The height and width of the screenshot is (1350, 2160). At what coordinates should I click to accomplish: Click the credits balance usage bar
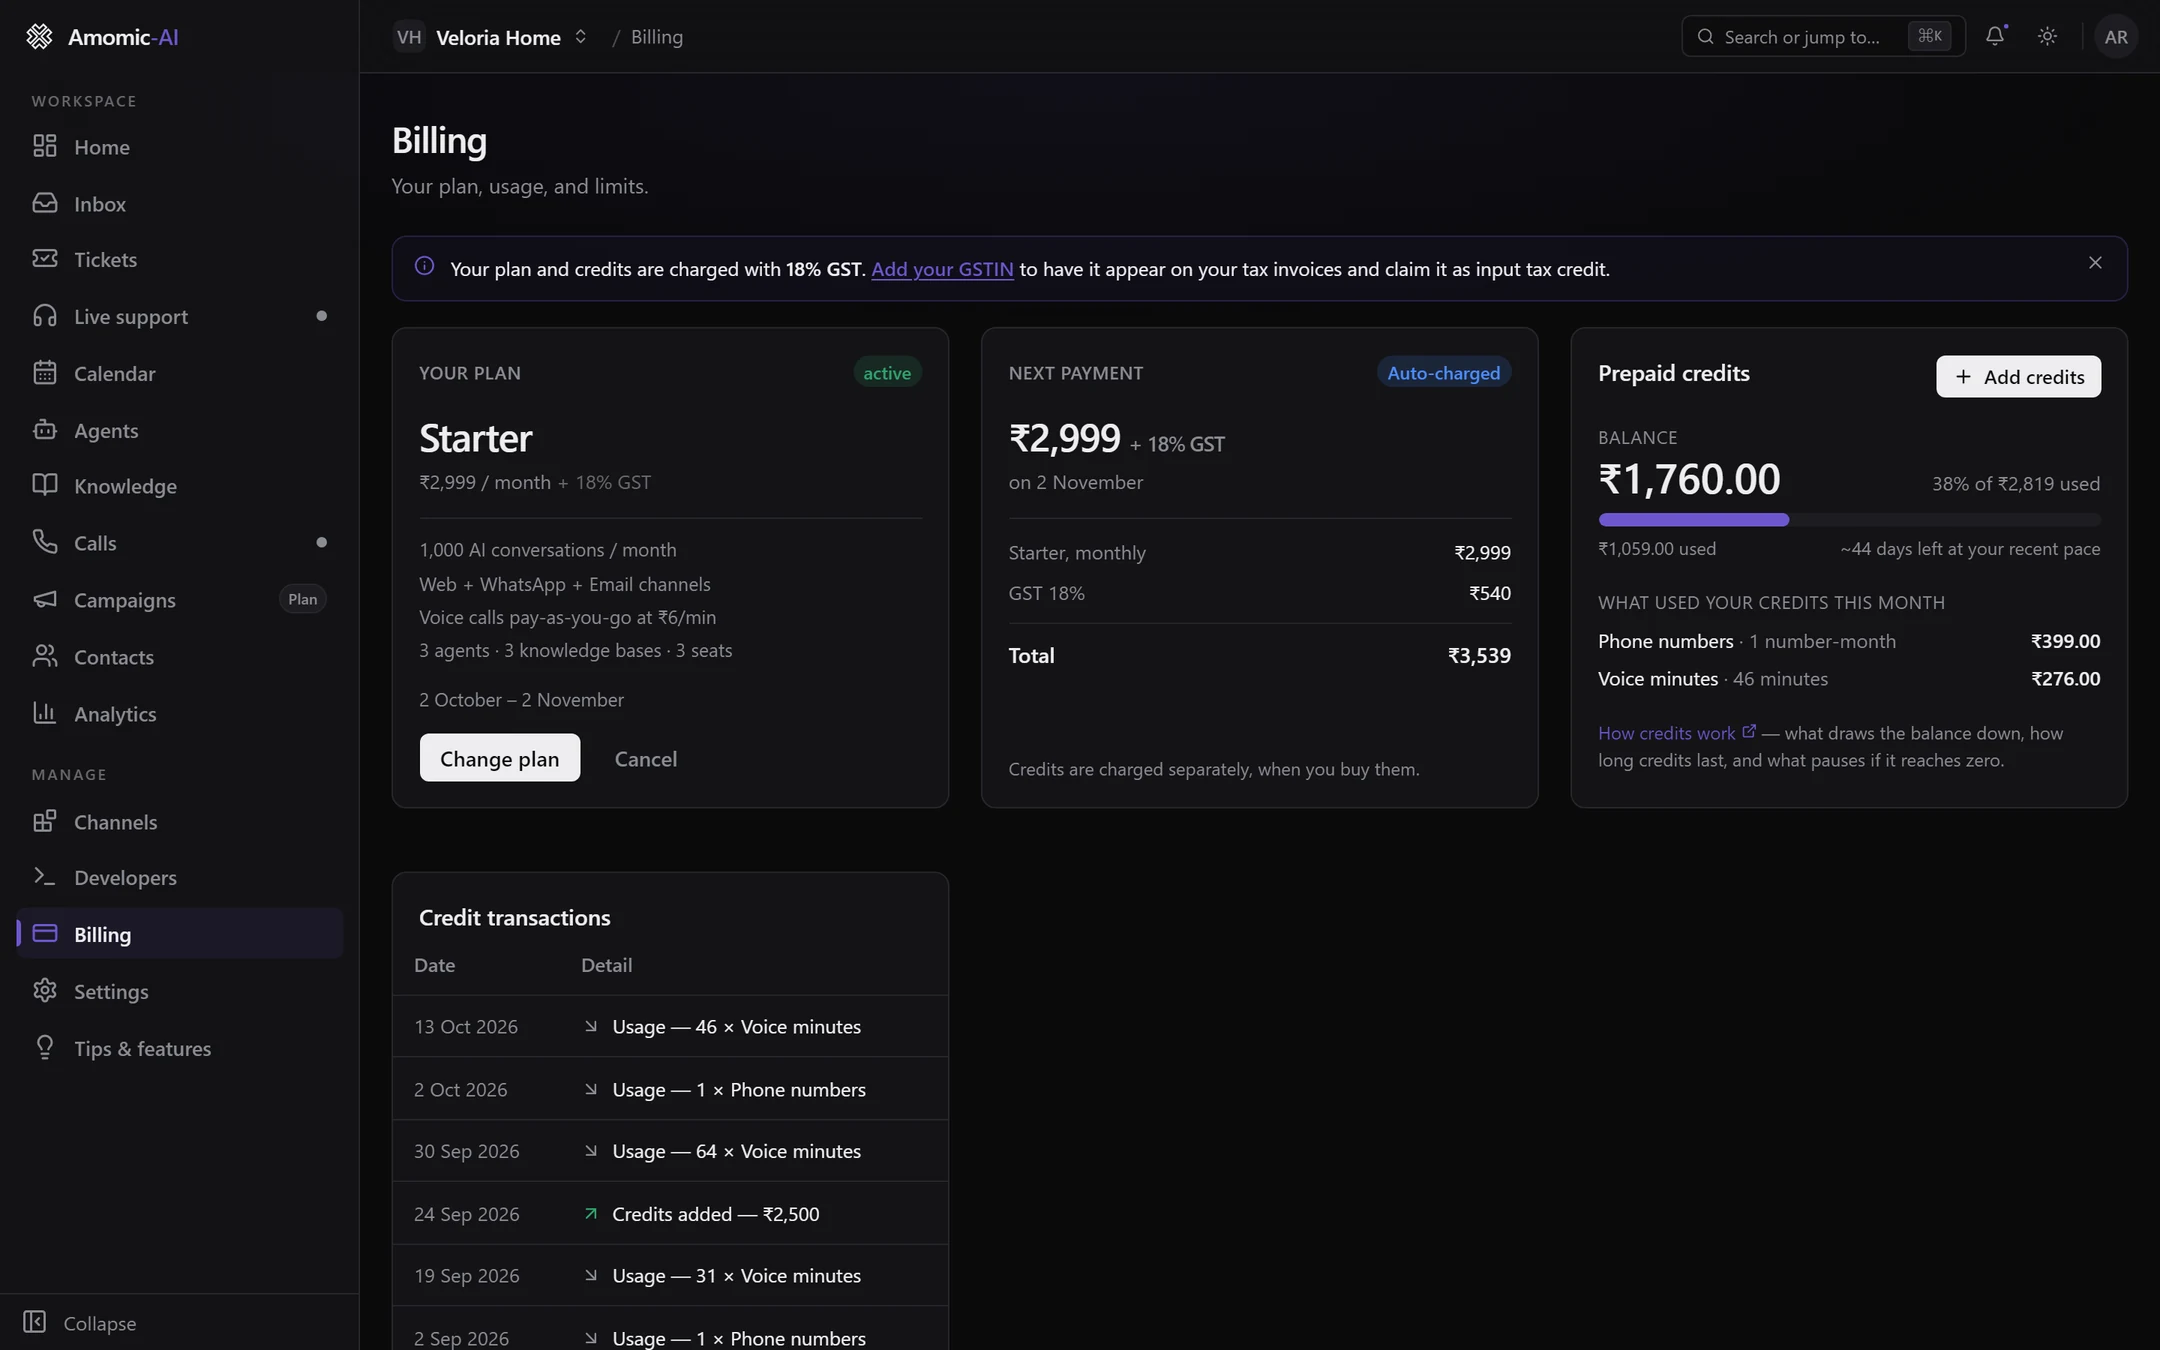[1849, 520]
